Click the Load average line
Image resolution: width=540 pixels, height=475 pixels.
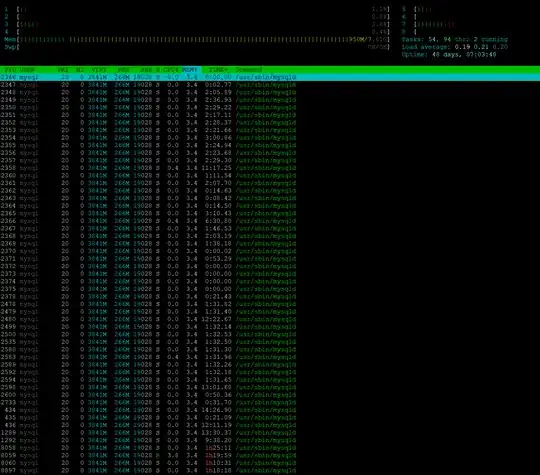(x=455, y=47)
